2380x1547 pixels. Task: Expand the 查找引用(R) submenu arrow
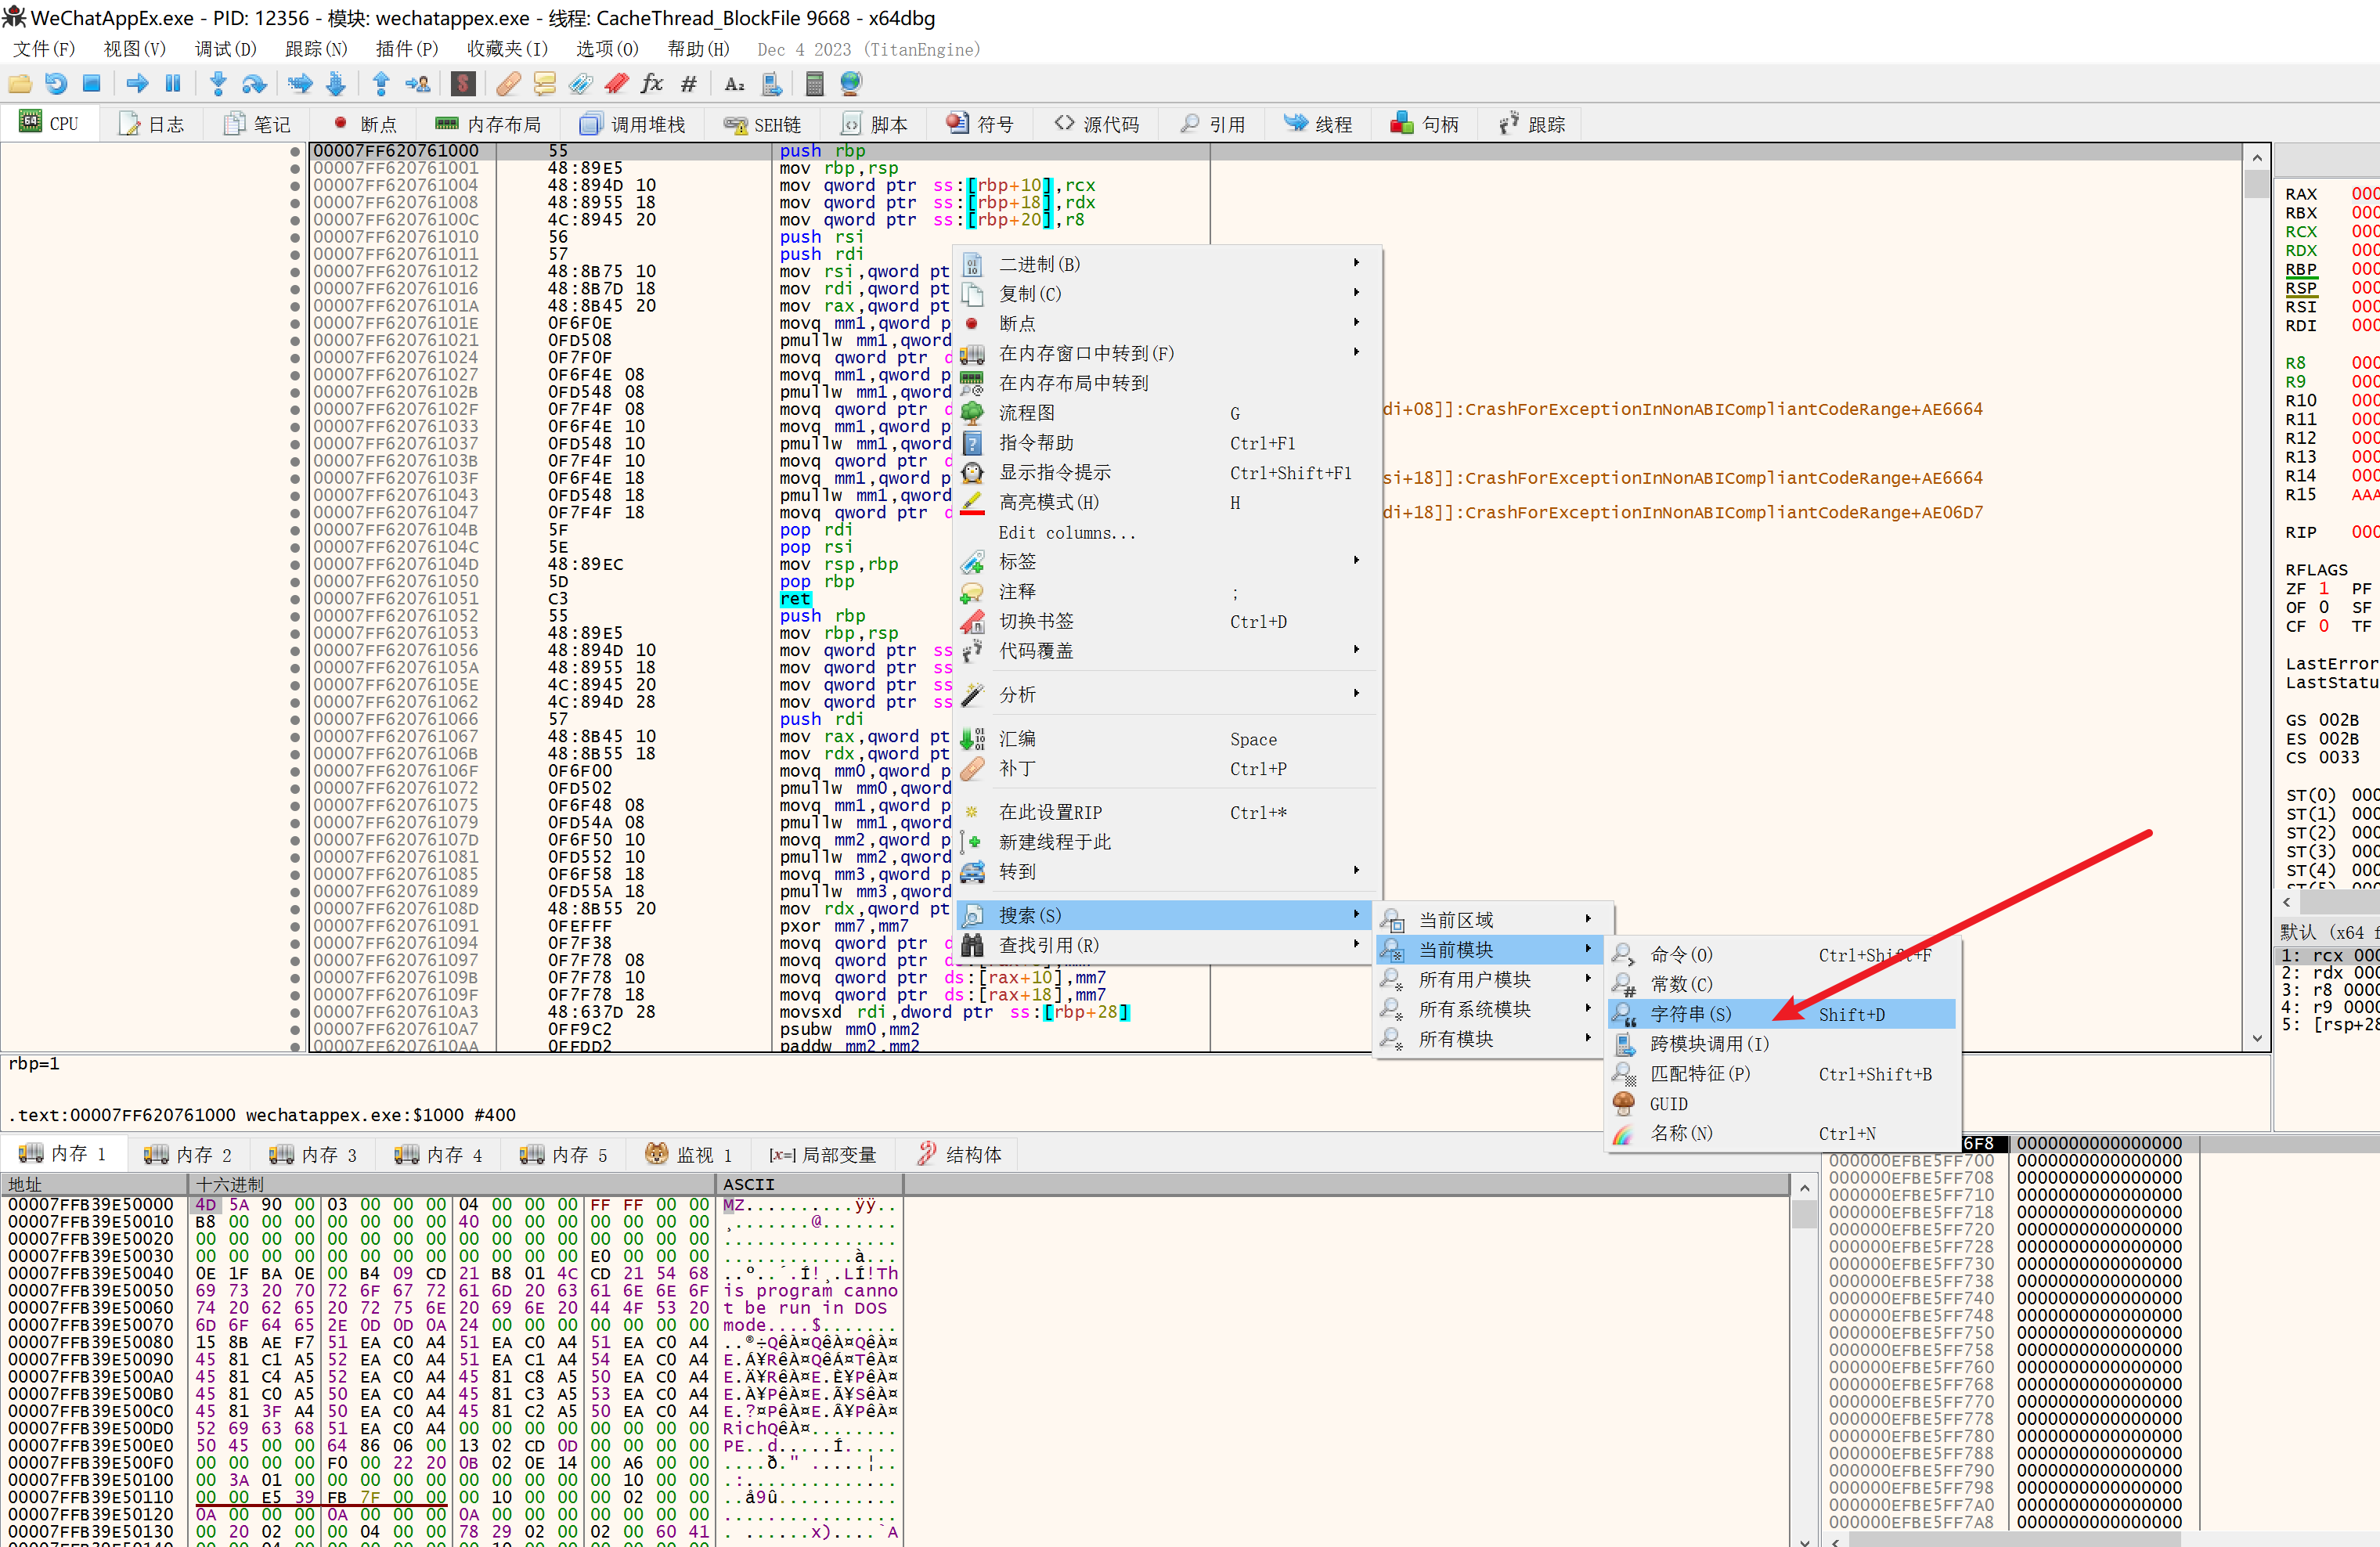1356,945
